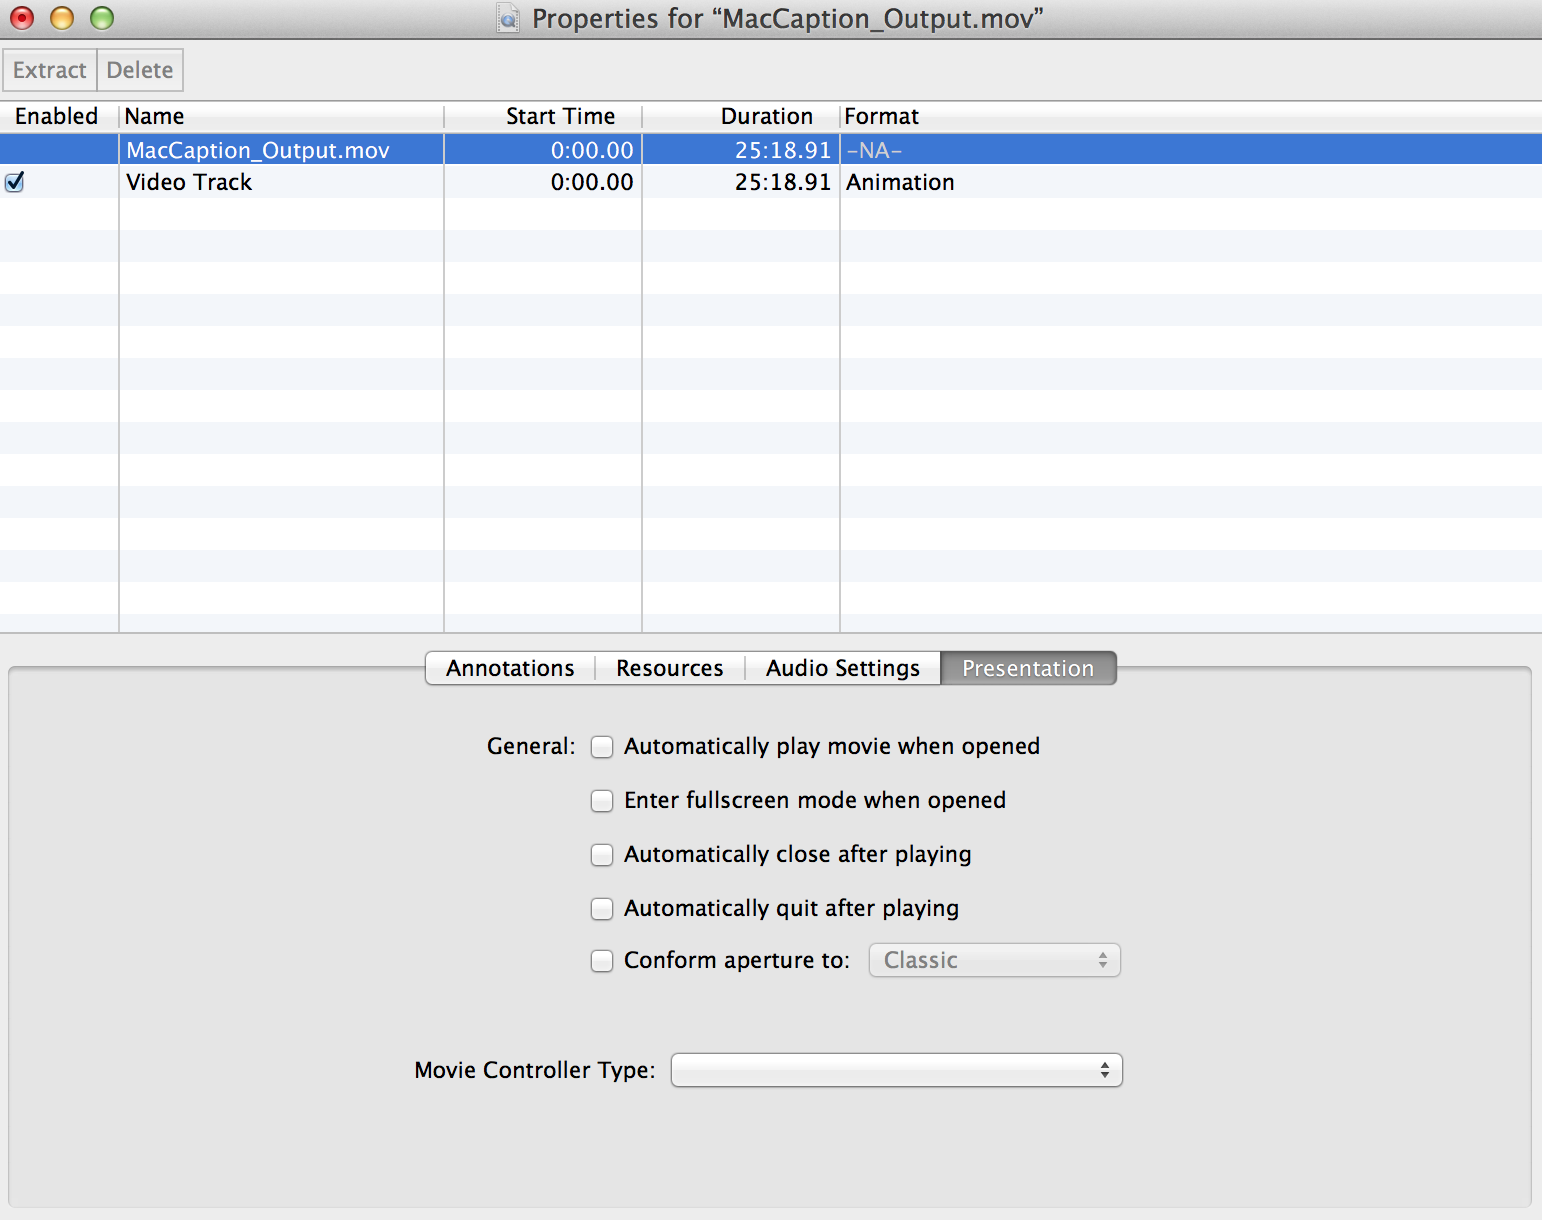Uncheck the Video Track enabled checkbox

coord(14,182)
